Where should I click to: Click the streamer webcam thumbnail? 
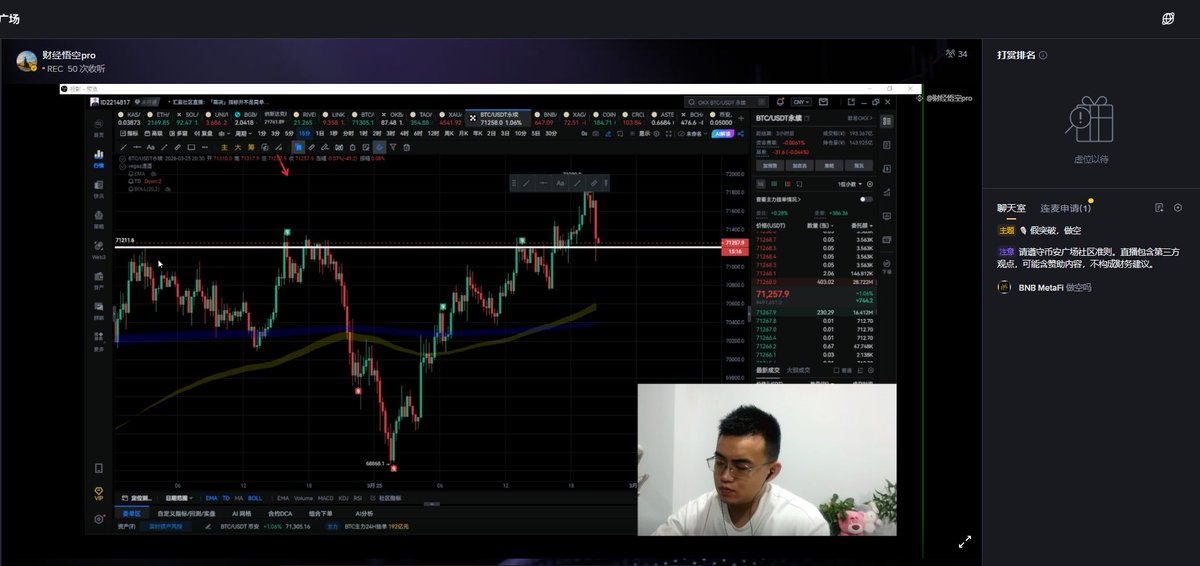(767, 460)
